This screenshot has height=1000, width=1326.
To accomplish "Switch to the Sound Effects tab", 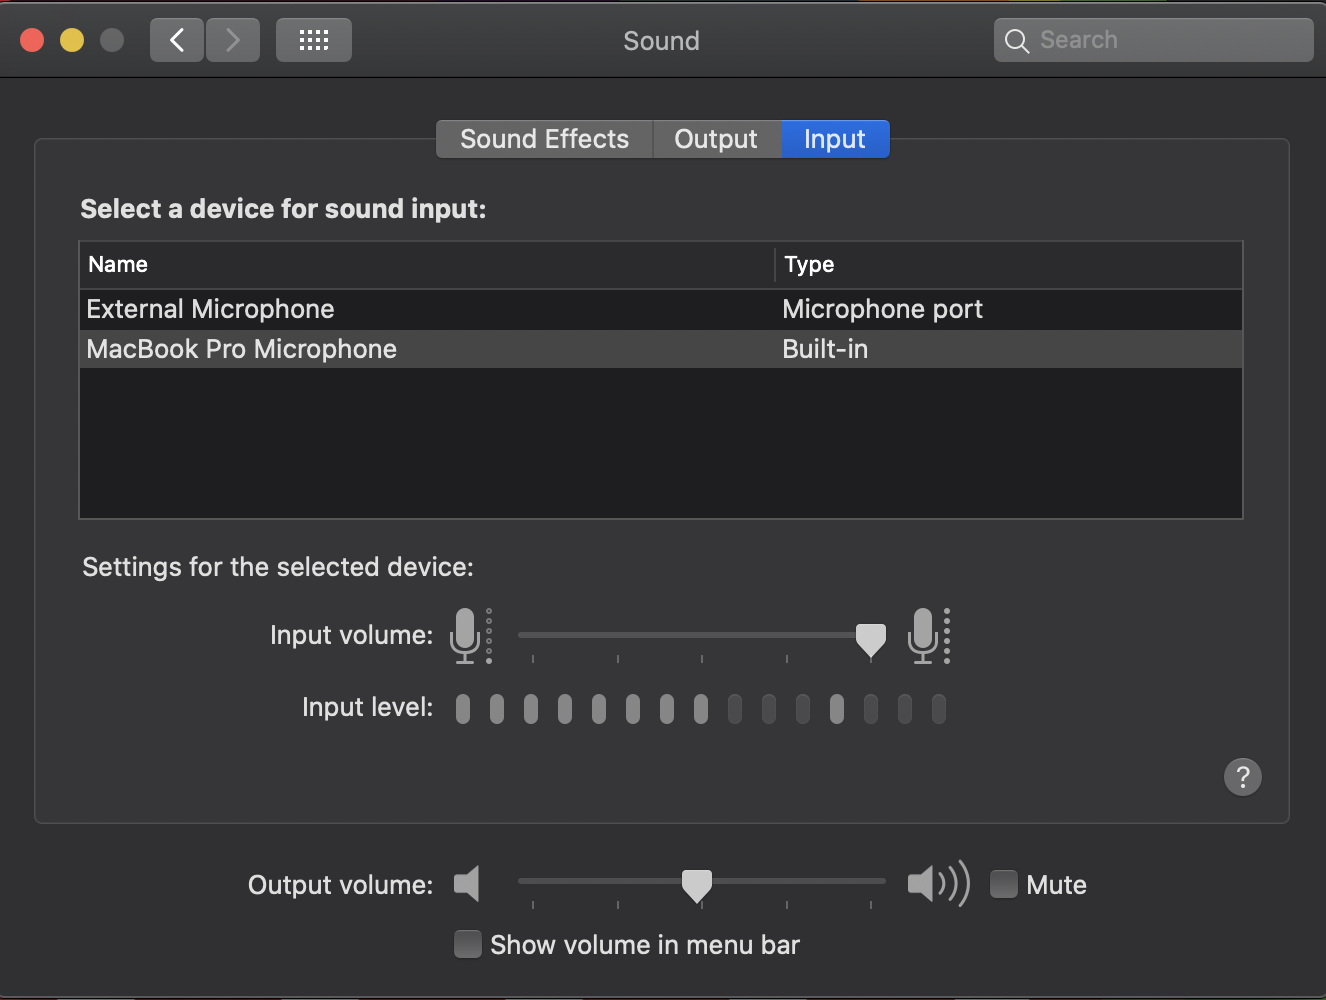I will (544, 139).
